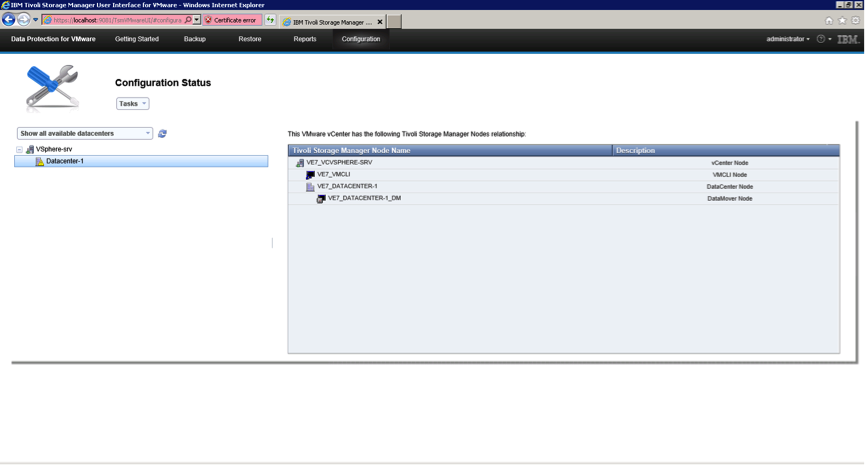The height and width of the screenshot is (465, 865).
Task: Go to the Restore tab
Action: click(x=250, y=39)
